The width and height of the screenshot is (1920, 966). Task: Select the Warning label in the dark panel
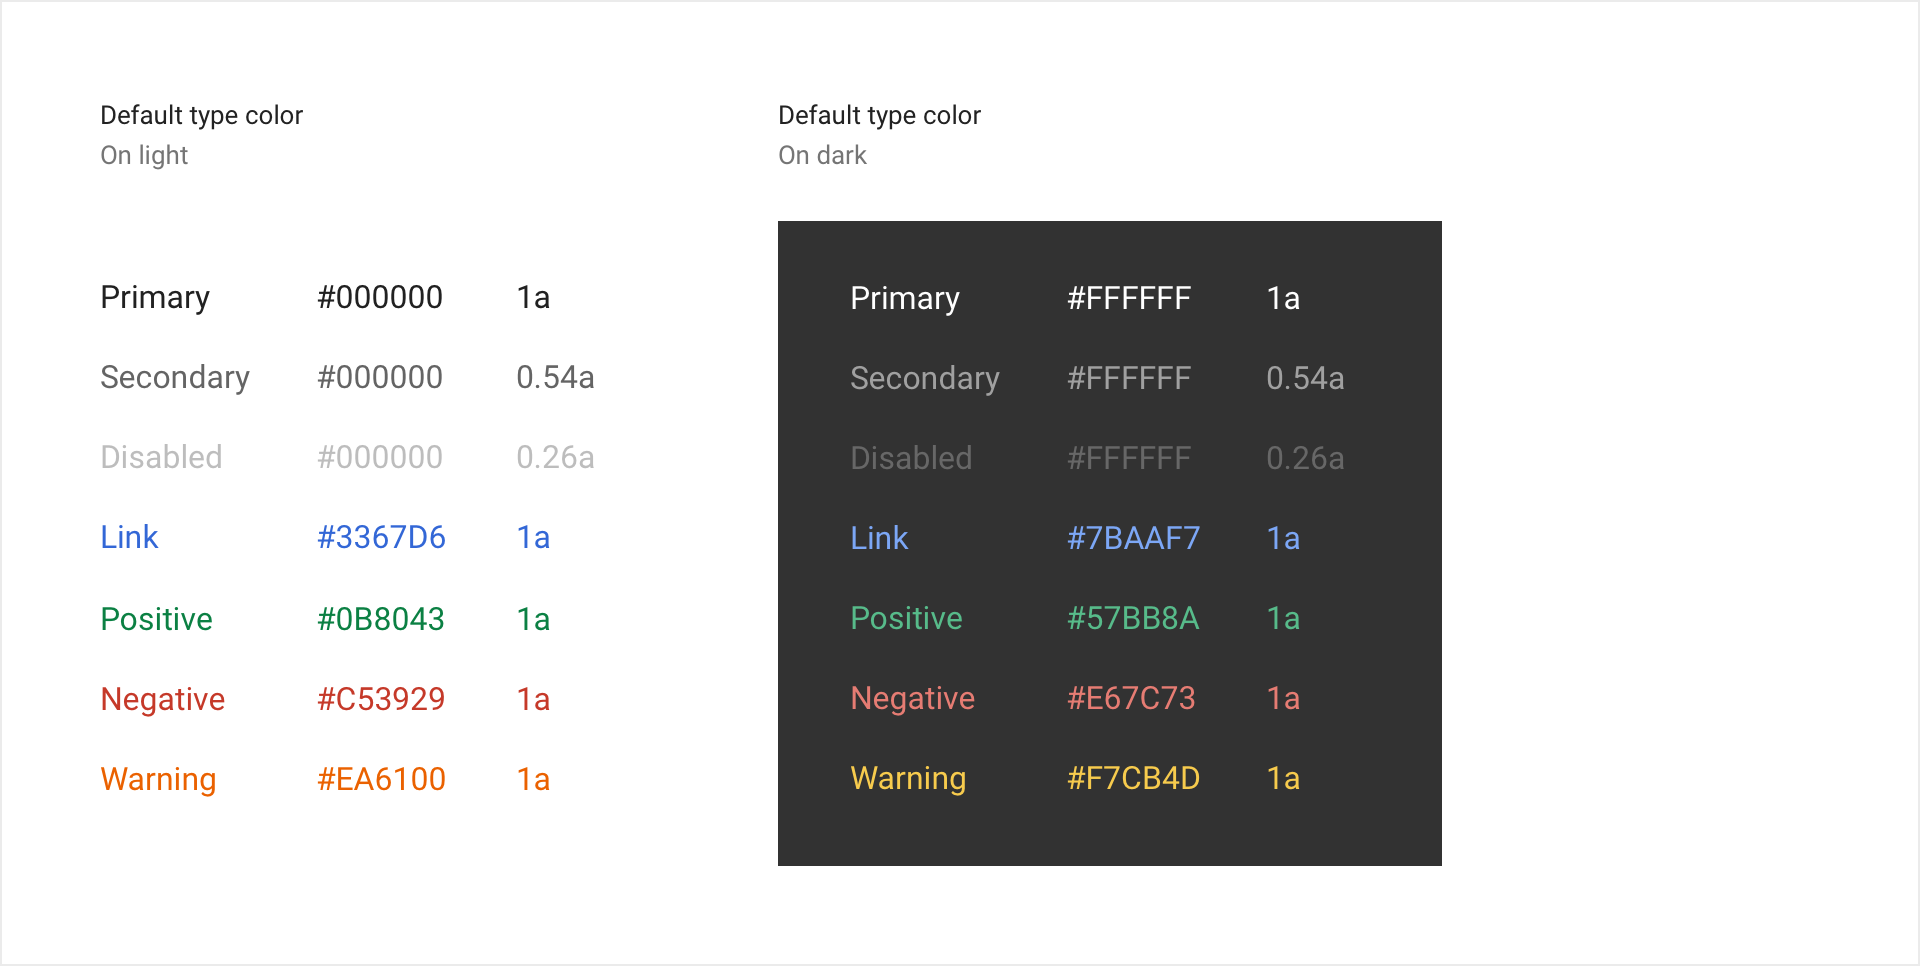click(908, 779)
